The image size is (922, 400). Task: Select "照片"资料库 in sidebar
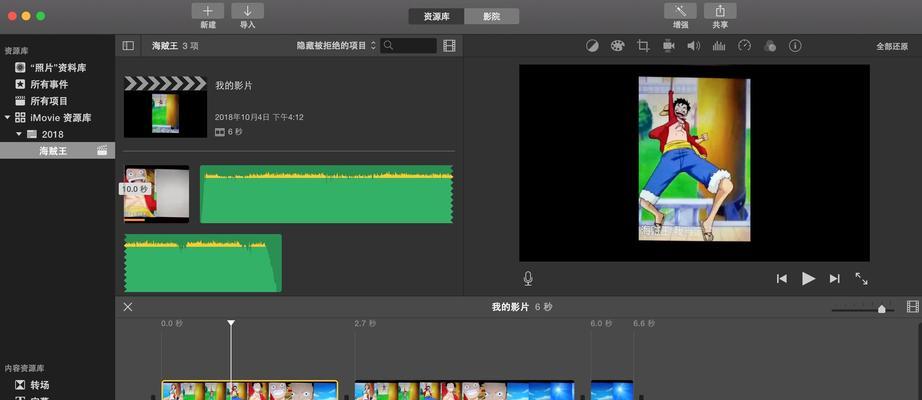click(58, 68)
